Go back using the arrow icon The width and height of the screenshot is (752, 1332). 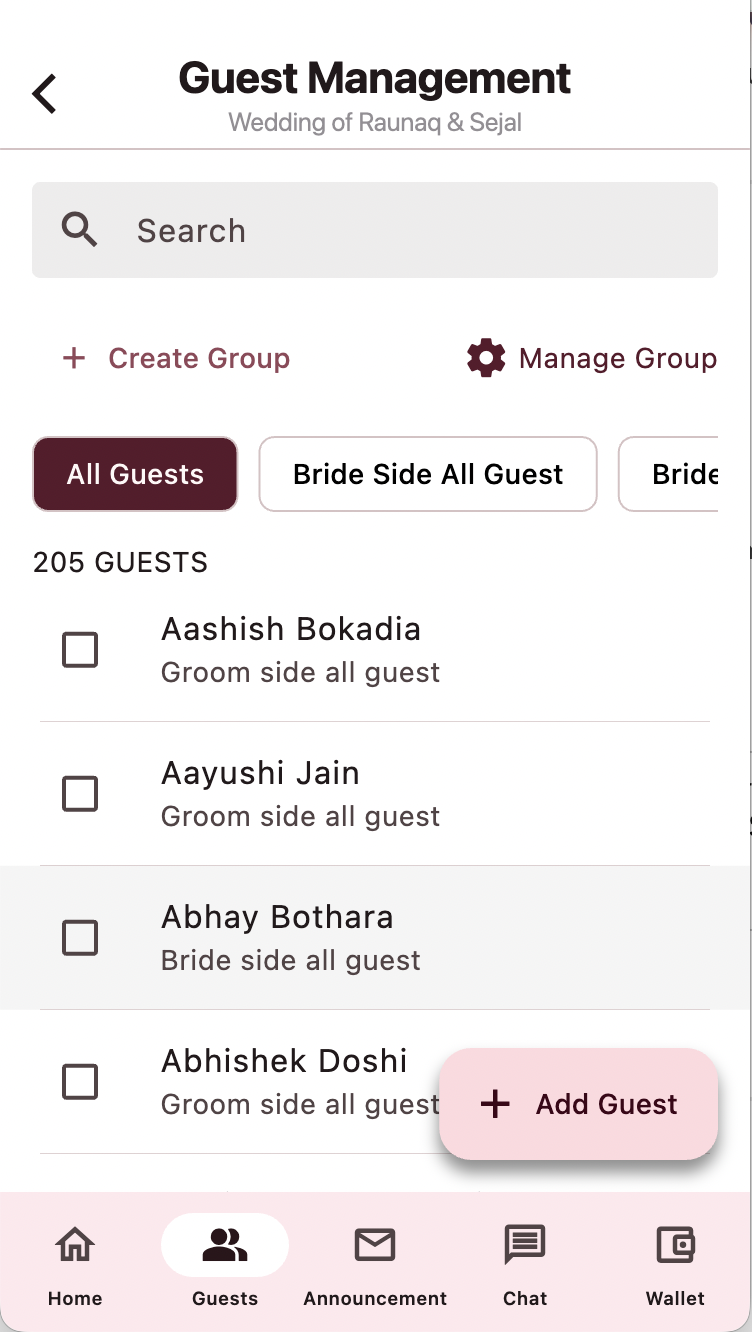click(45, 94)
